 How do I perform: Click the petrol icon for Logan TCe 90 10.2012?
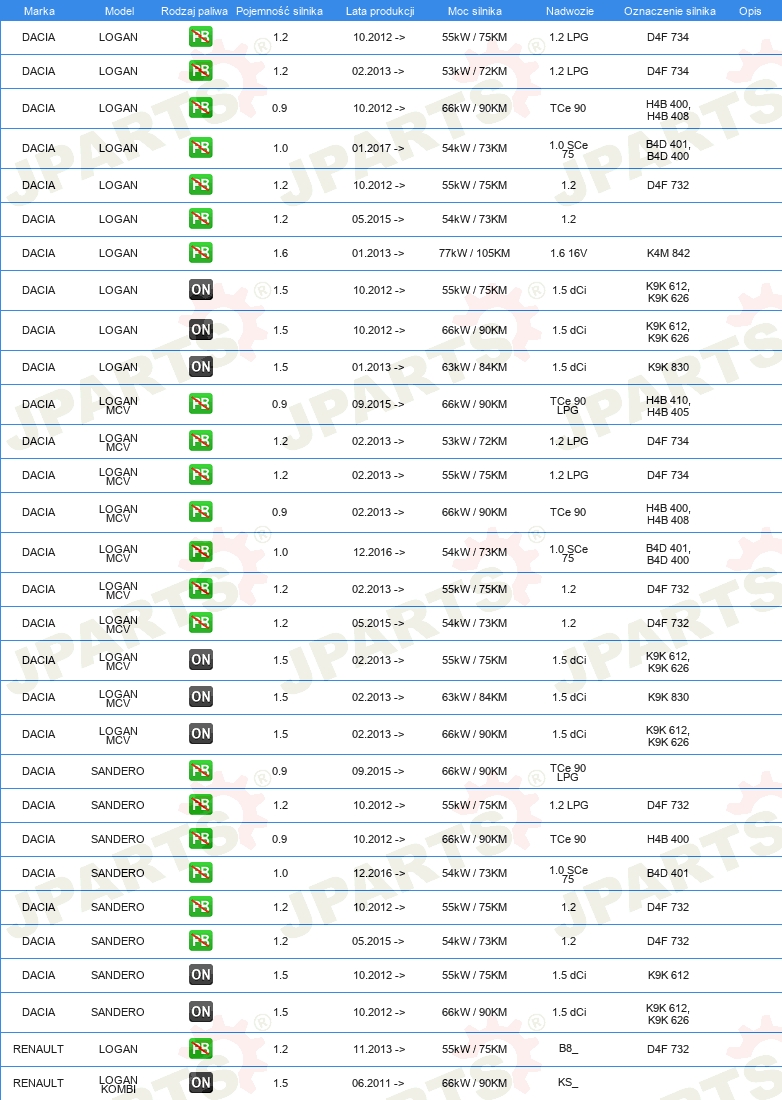201,108
